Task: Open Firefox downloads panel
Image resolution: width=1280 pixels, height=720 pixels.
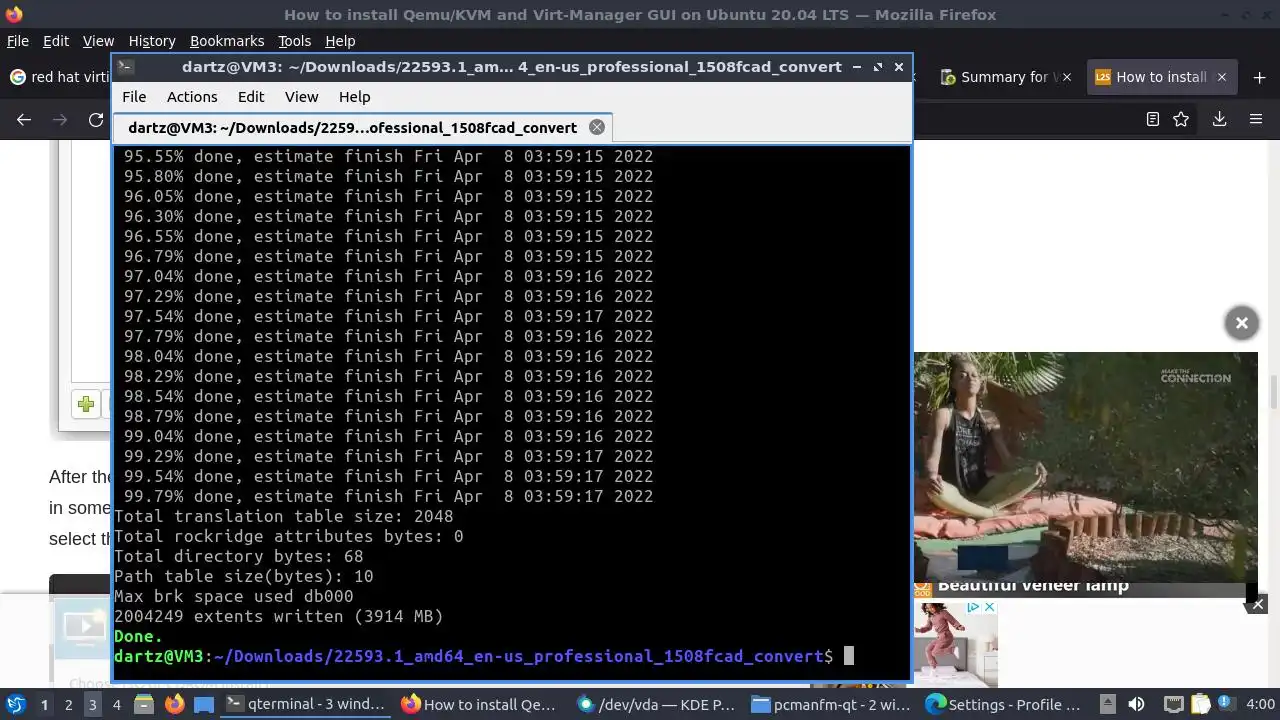Action: coord(1219,119)
